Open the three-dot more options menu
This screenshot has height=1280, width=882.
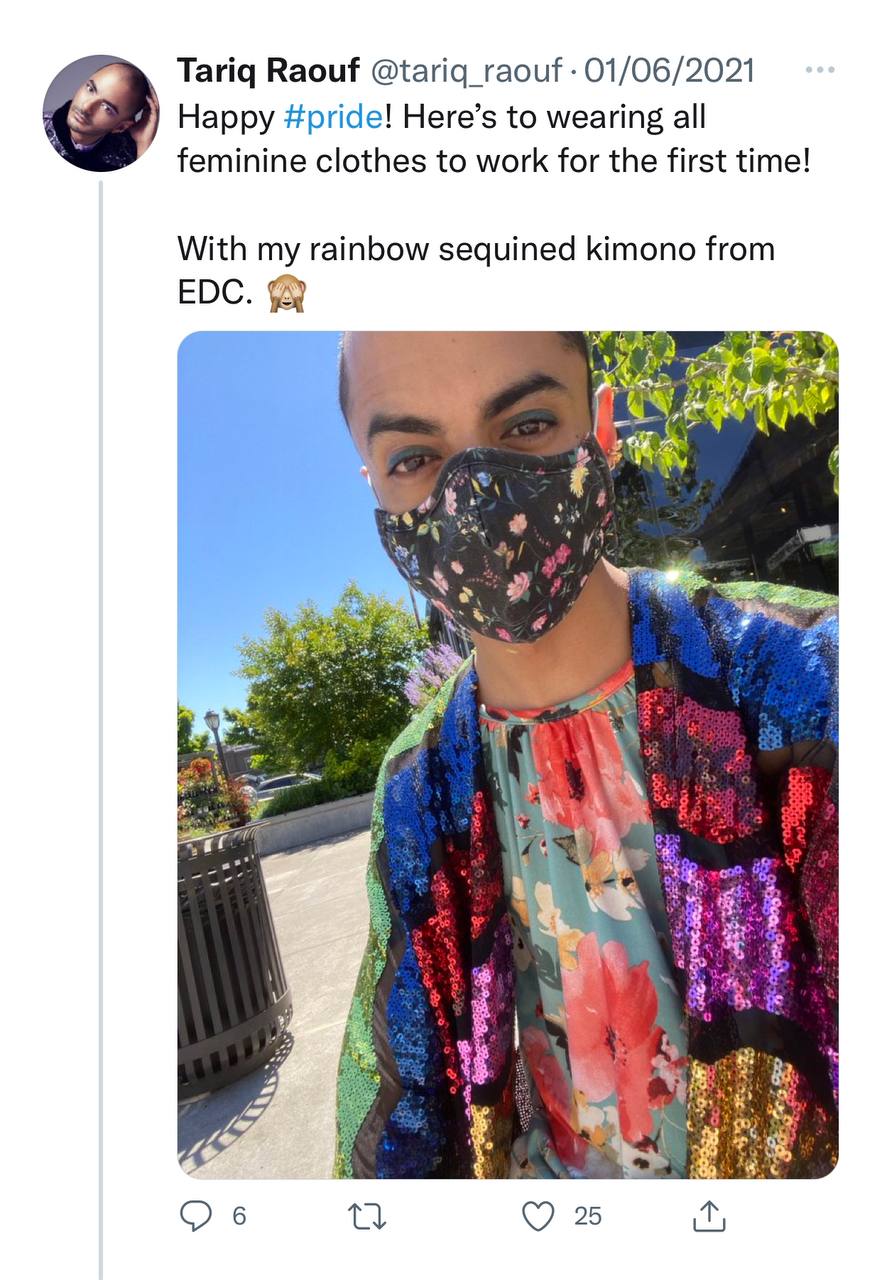pyautogui.click(x=819, y=71)
